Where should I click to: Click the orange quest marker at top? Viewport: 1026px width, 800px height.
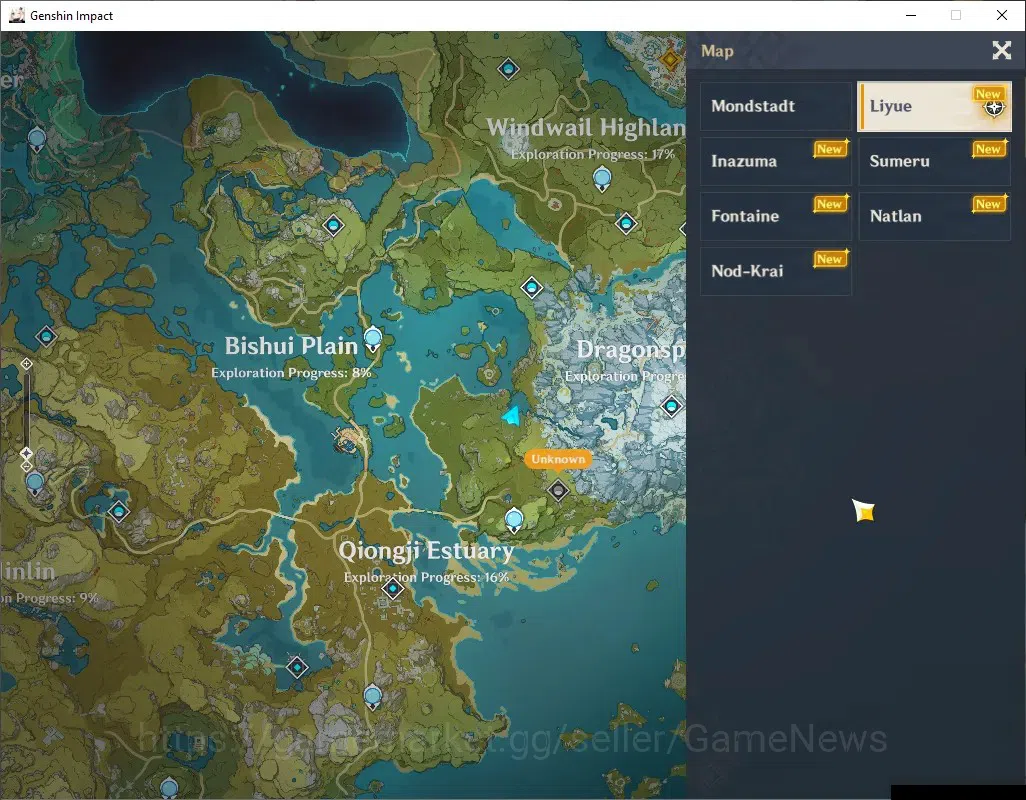pyautogui.click(x=671, y=60)
